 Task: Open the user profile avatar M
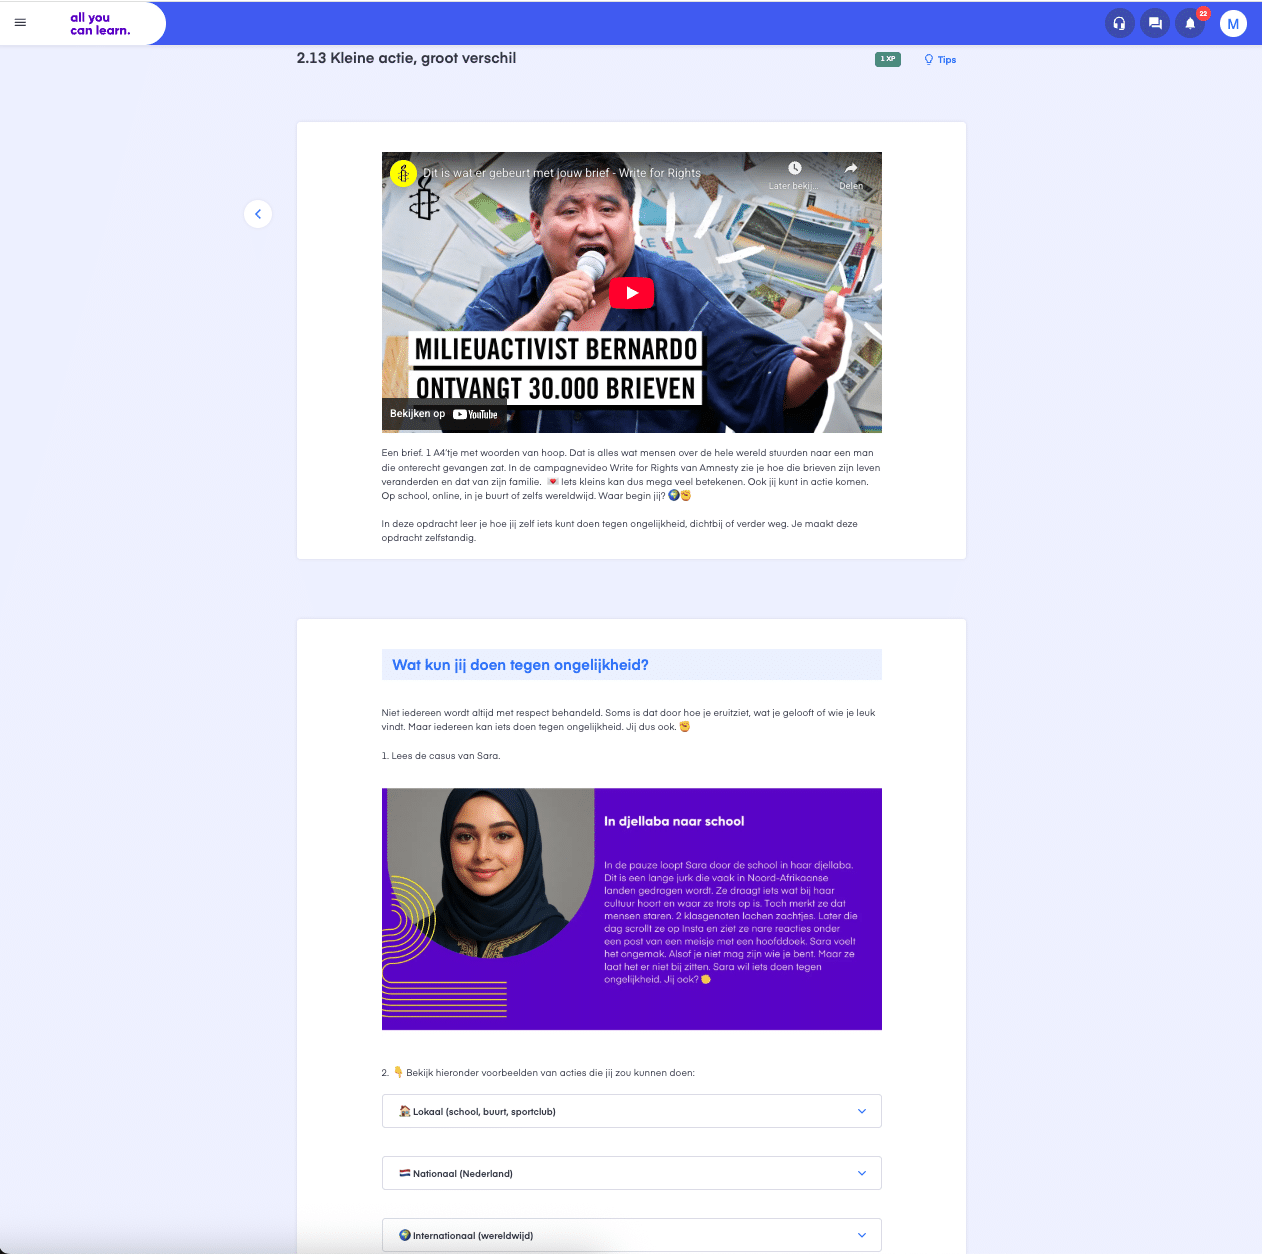(x=1233, y=23)
